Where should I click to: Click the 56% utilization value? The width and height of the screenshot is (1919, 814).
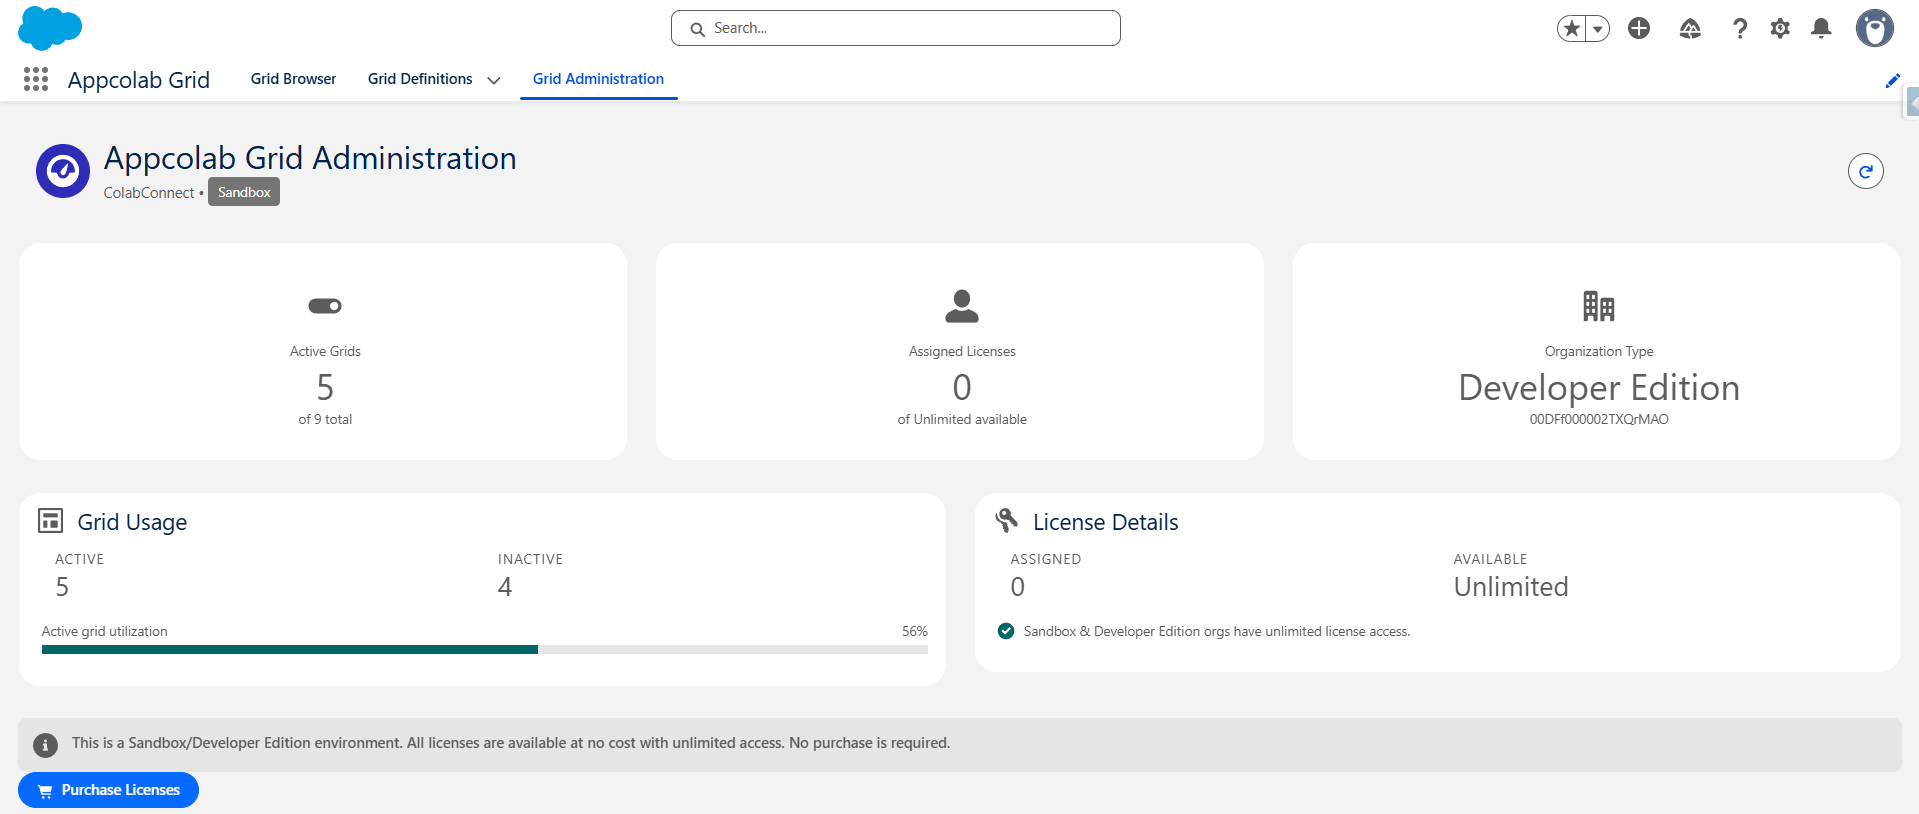tap(915, 631)
